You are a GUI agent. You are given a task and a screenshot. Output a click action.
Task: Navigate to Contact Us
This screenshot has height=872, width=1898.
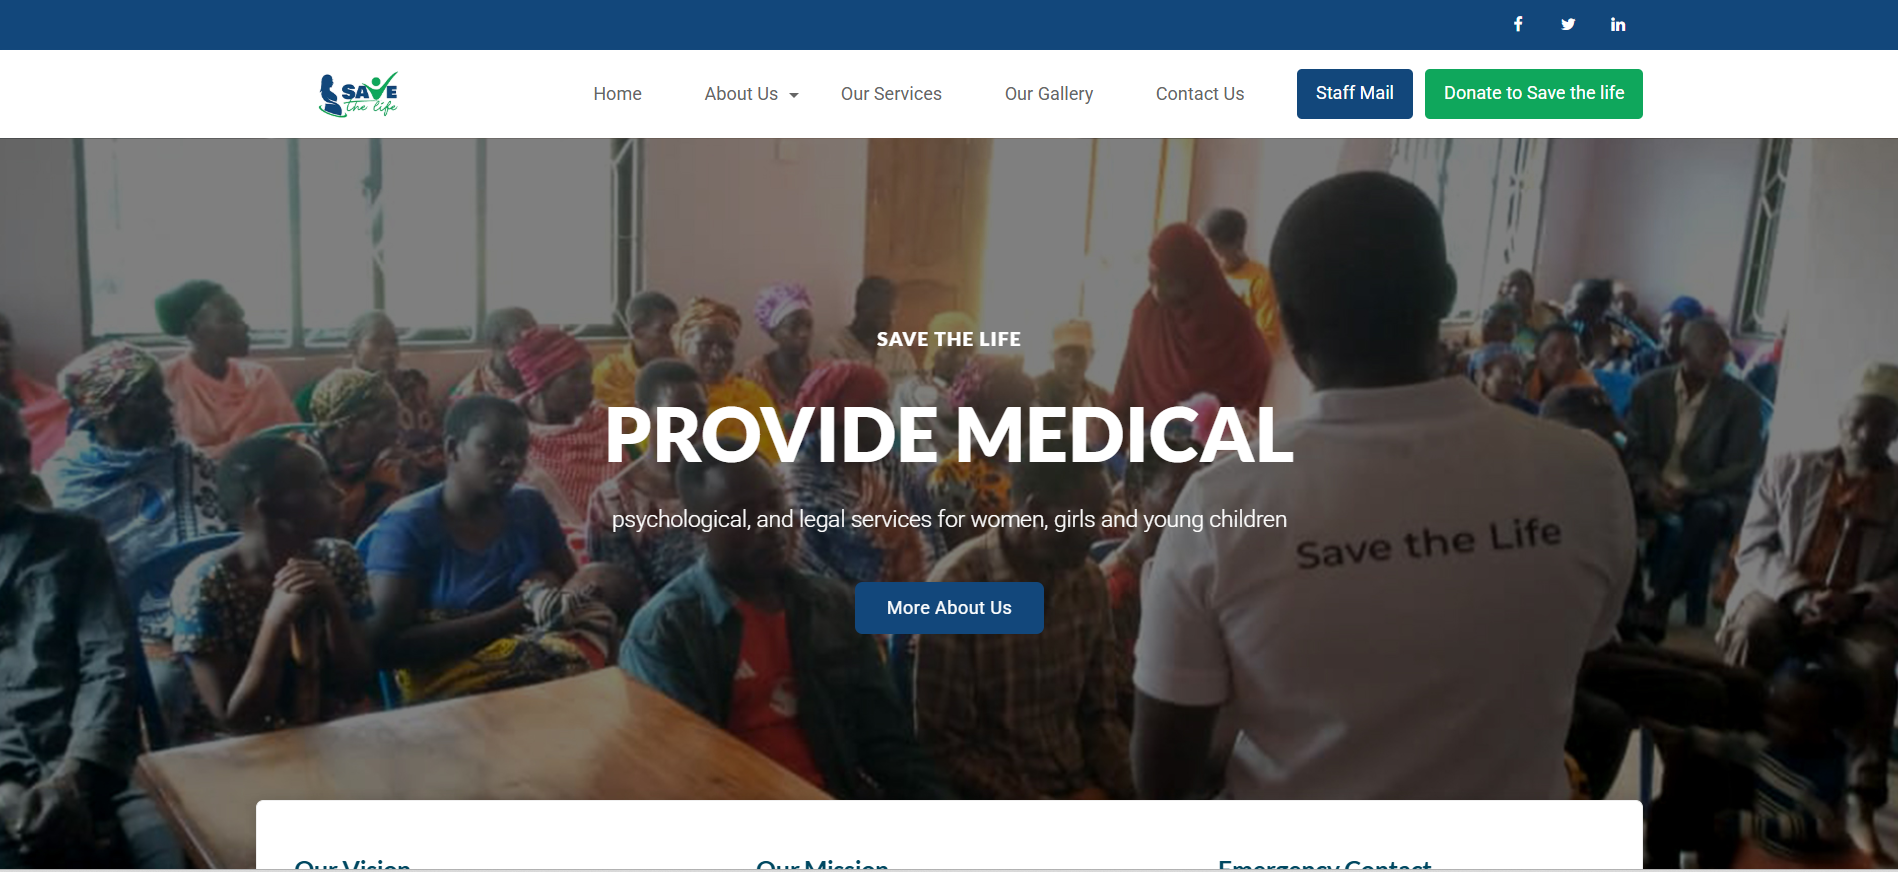1199,94
